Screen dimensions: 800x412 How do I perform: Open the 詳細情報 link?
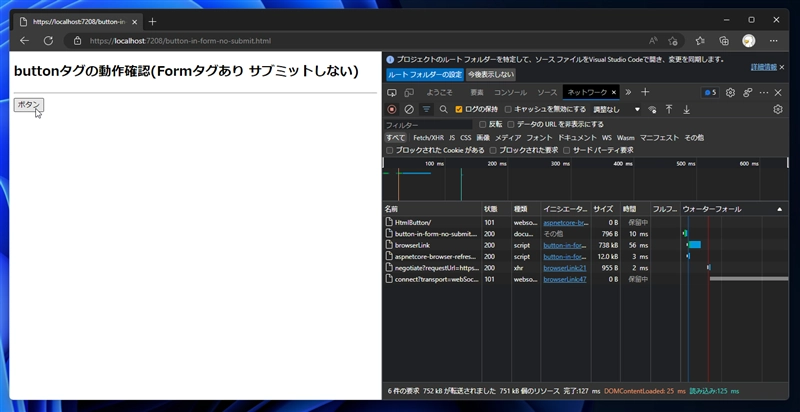click(764, 67)
